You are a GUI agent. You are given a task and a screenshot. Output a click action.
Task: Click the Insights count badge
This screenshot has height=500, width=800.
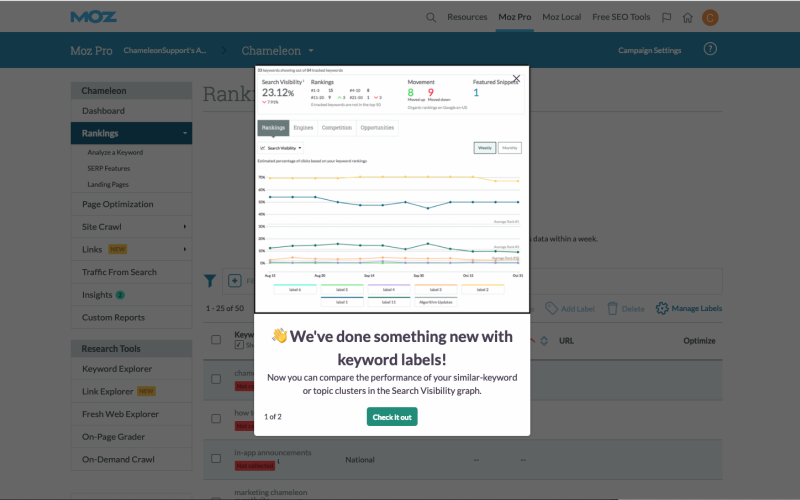click(120, 295)
